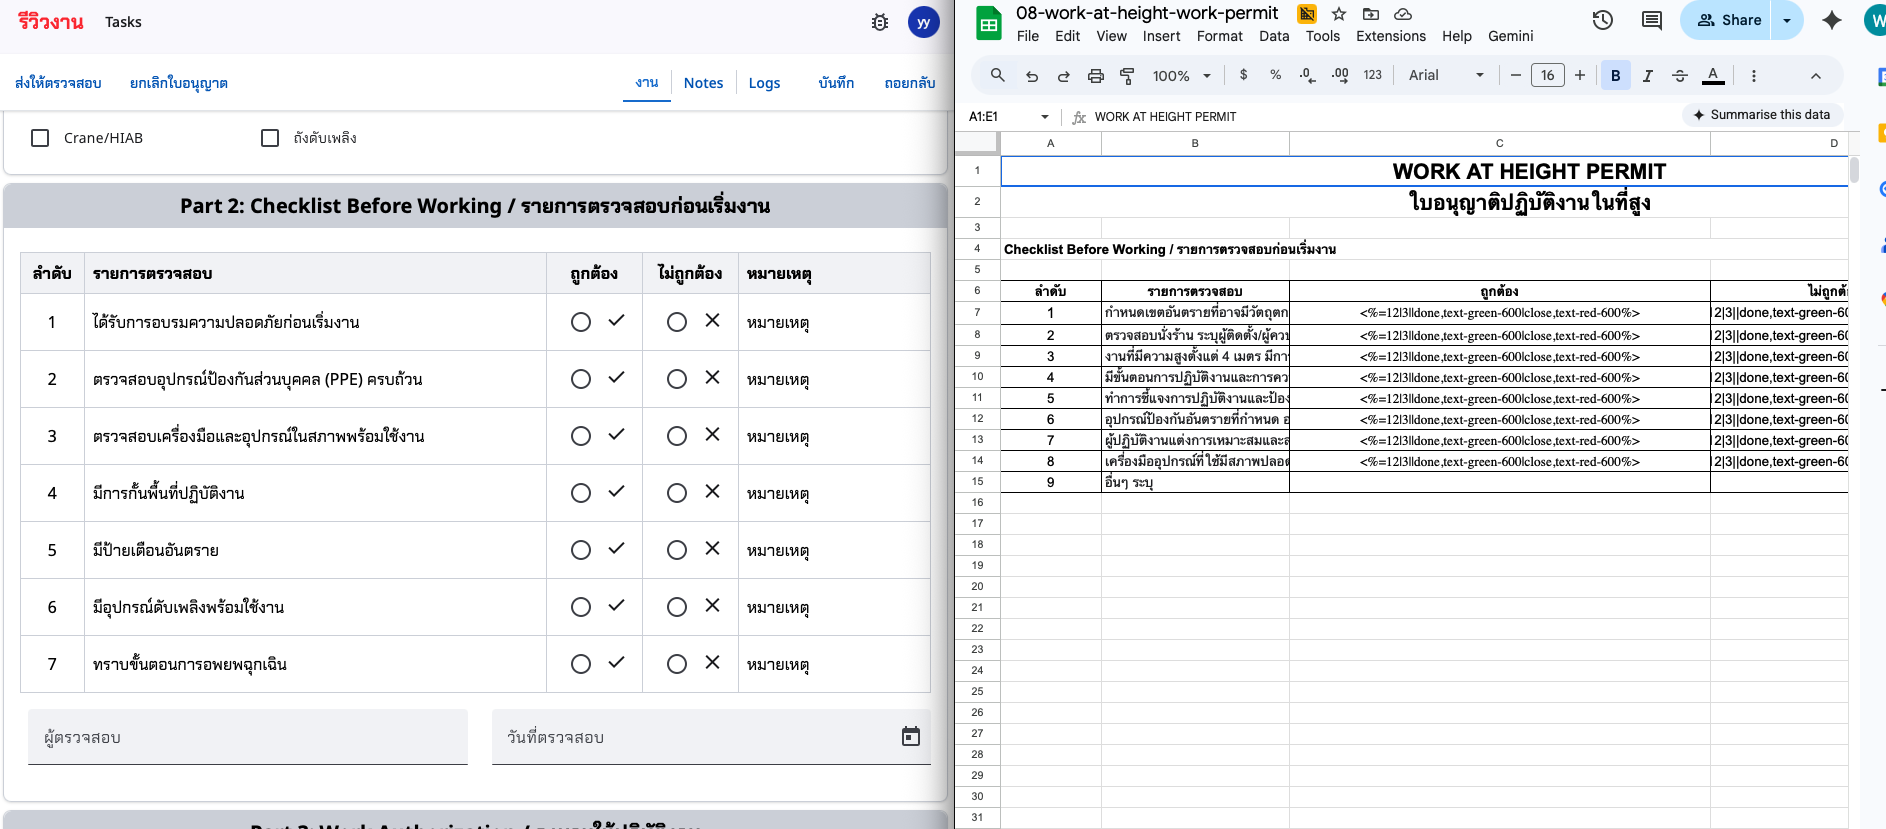Screen dimensions: 1886x829
Task: Switch to the งาน tab
Action: [x=647, y=83]
